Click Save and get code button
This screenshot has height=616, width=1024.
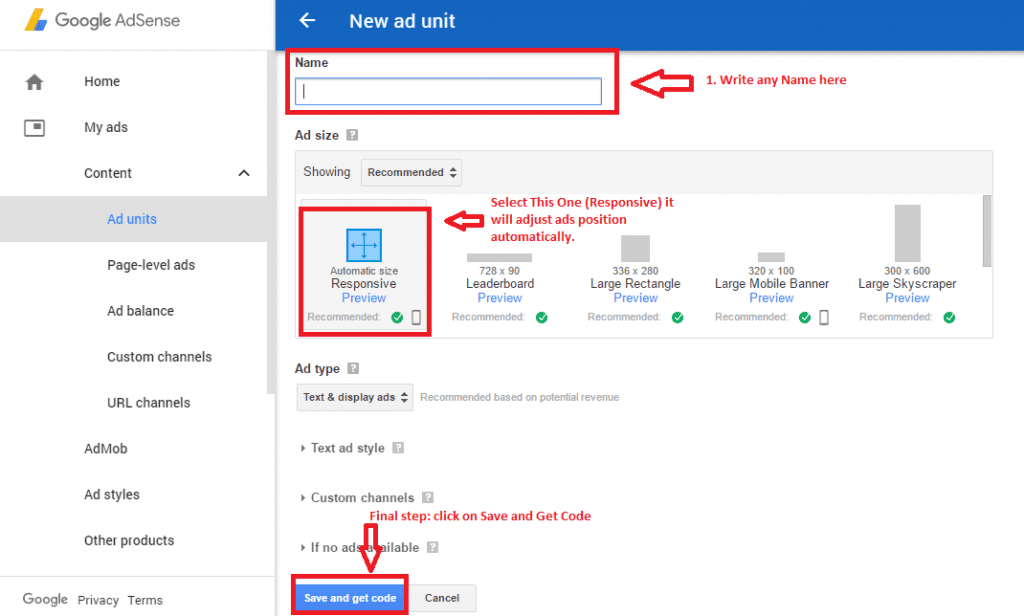[350, 598]
